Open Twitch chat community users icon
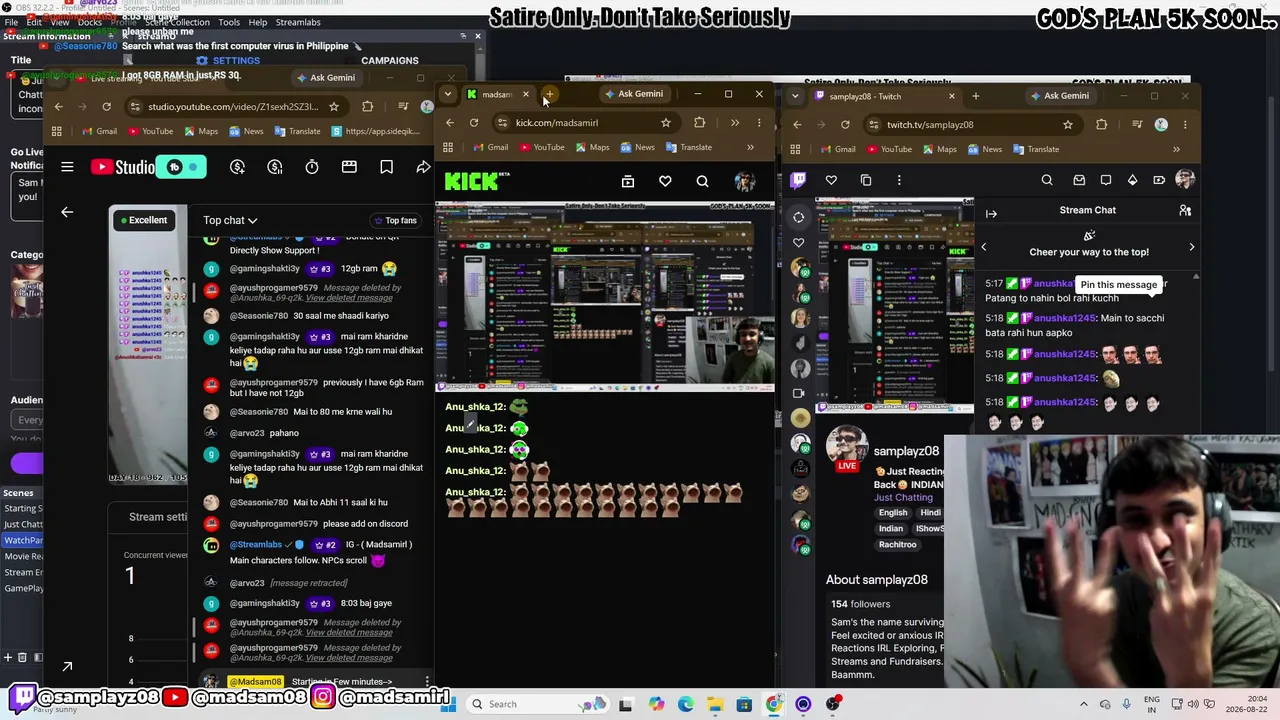The height and width of the screenshot is (720, 1280). click(1185, 211)
